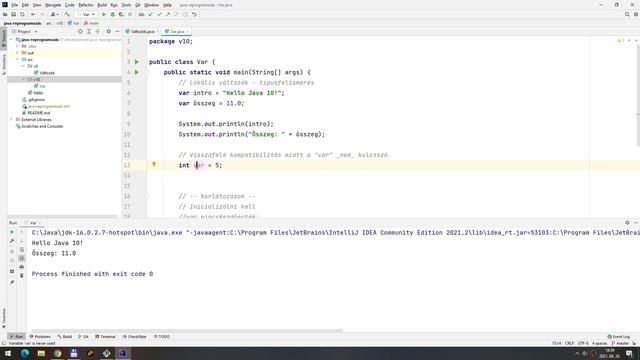Screen dimensions: 640x360
Task: Click Git Update Project arrow icon
Action: [x=151, y=14]
